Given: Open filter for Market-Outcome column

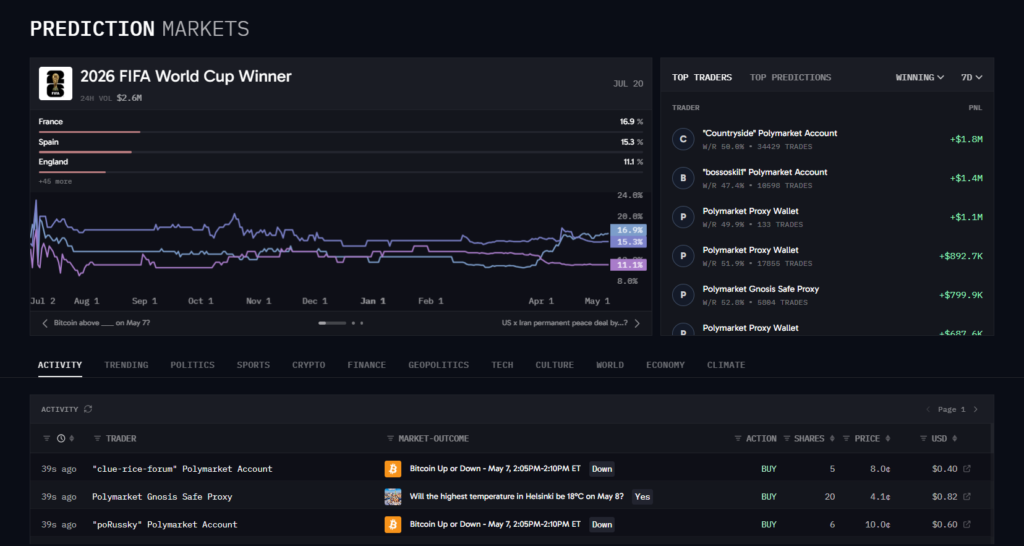Looking at the screenshot, I should tap(390, 438).
